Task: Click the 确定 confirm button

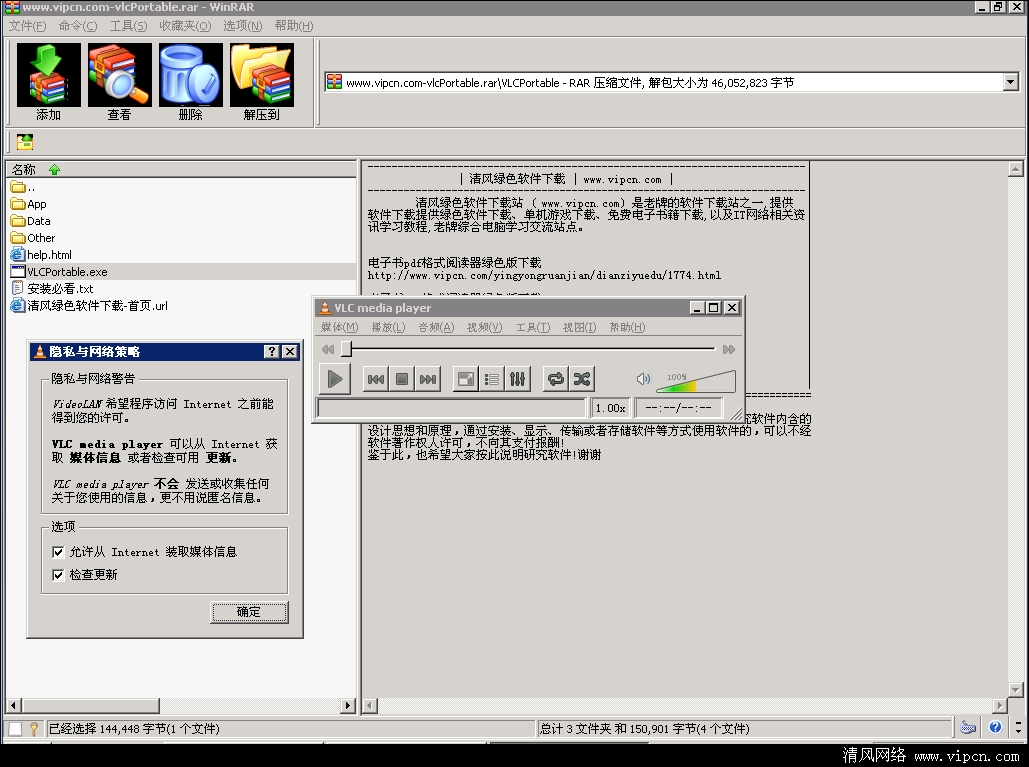Action: 249,612
